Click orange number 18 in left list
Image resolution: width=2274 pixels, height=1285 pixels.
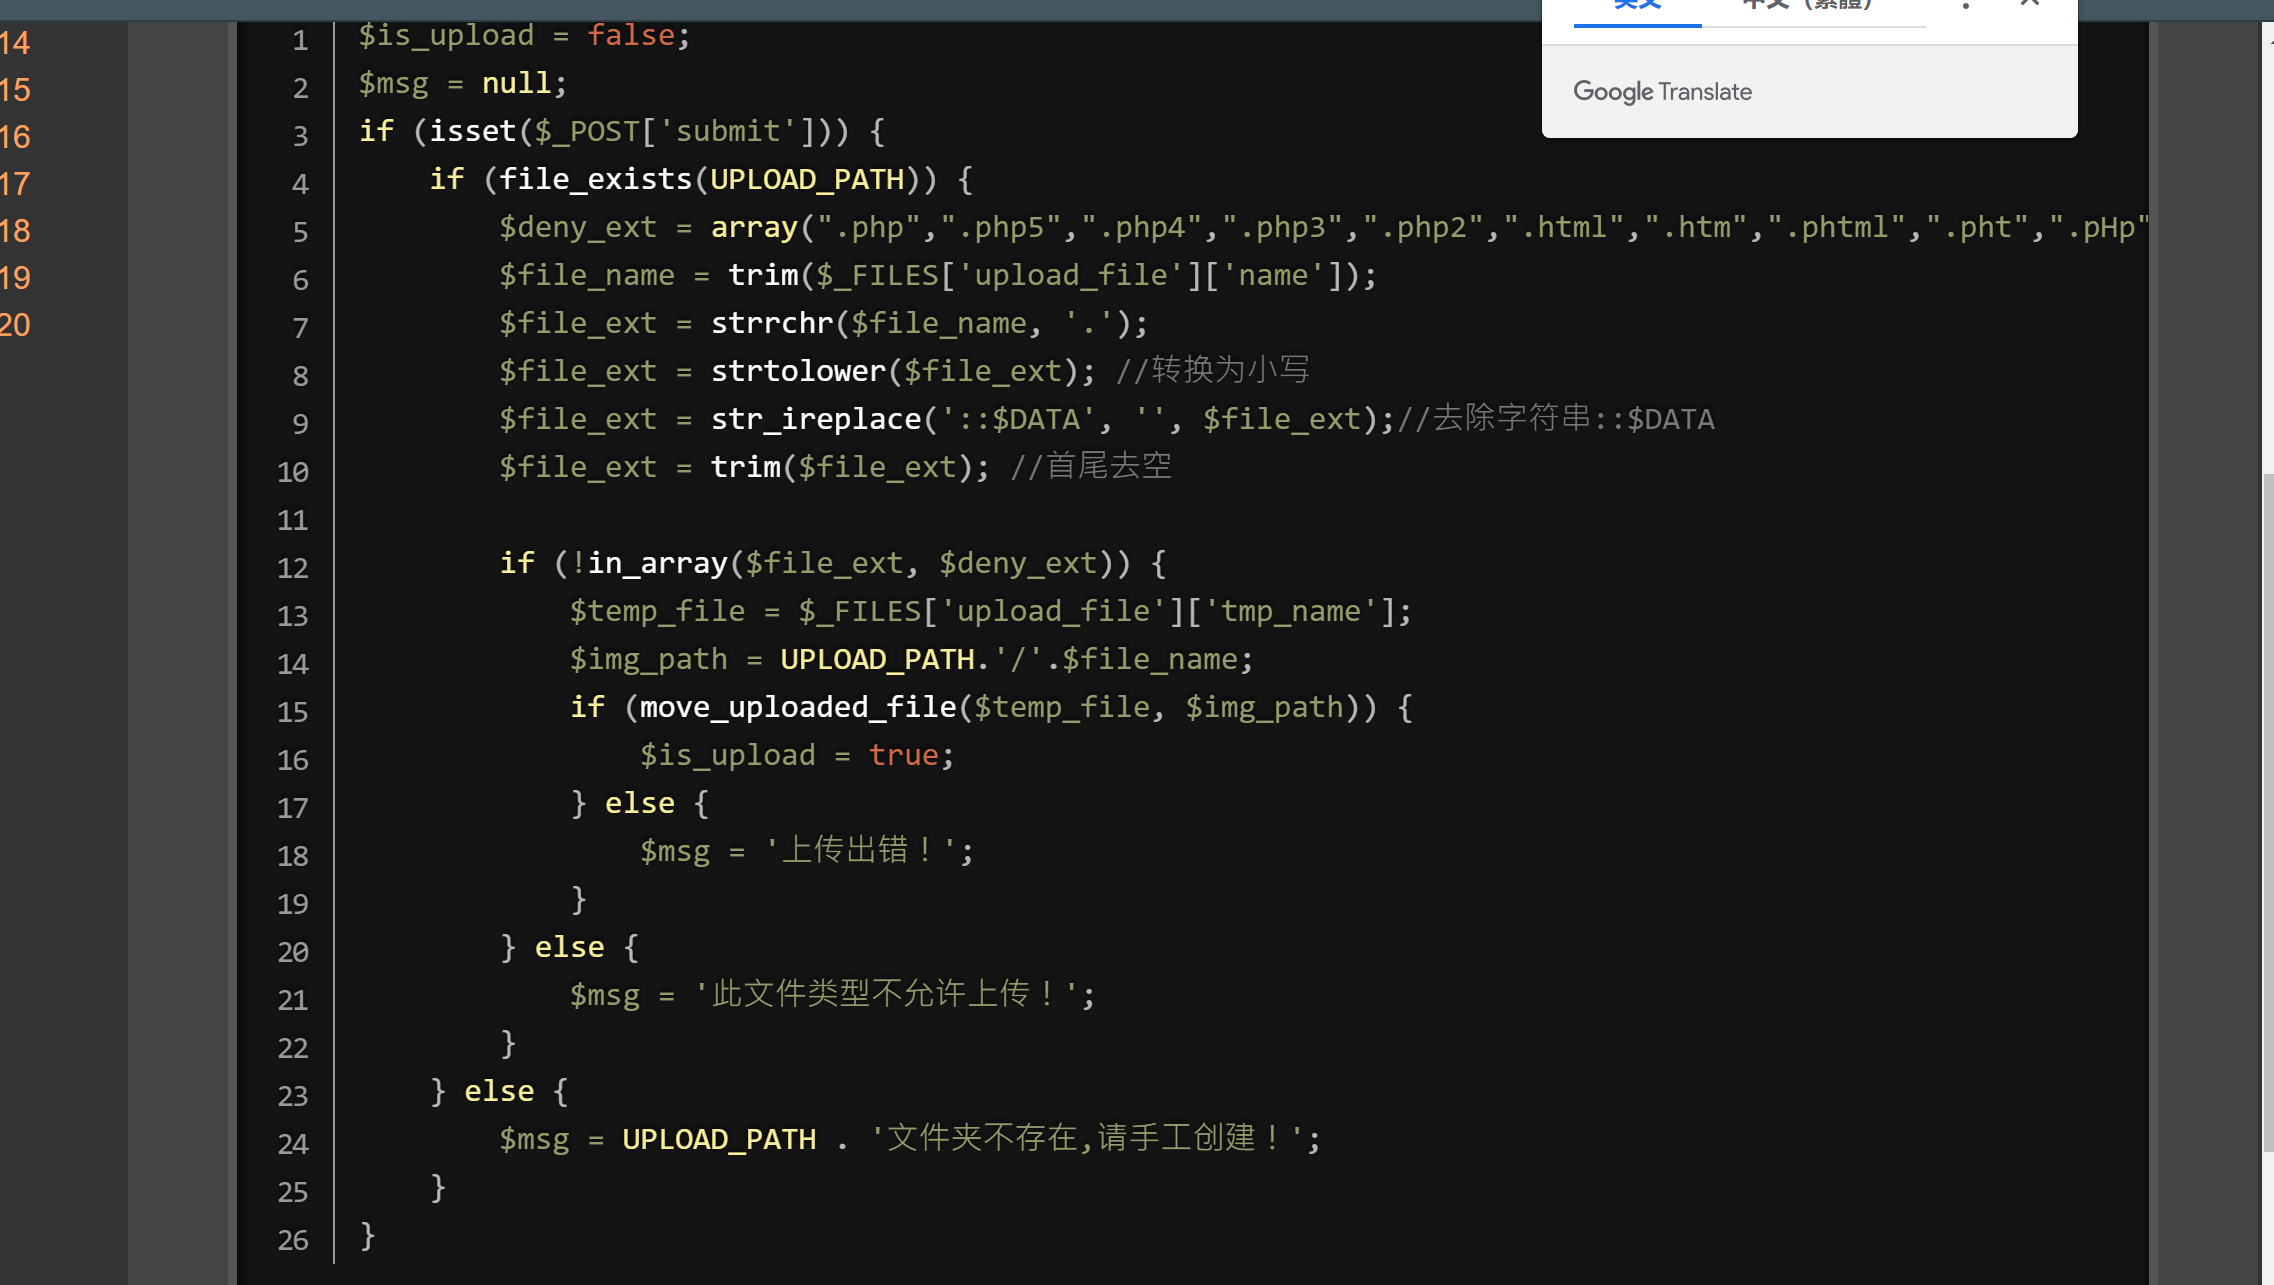15,231
